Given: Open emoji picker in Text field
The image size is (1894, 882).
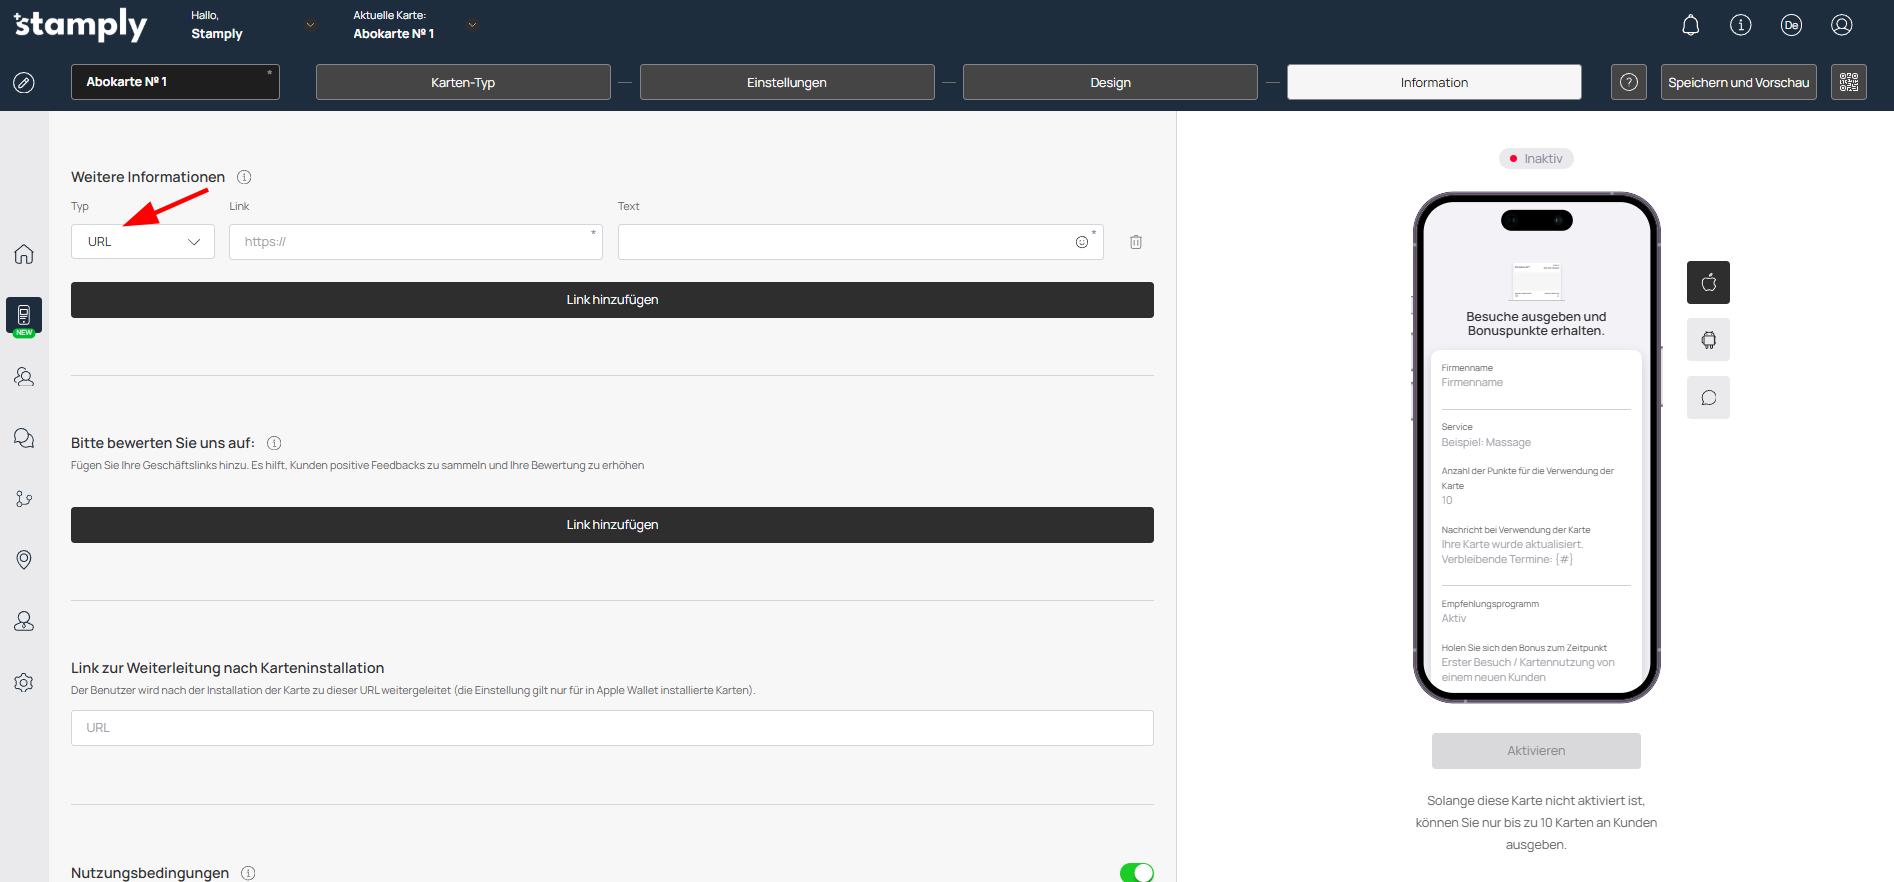Looking at the screenshot, I should pos(1081,242).
